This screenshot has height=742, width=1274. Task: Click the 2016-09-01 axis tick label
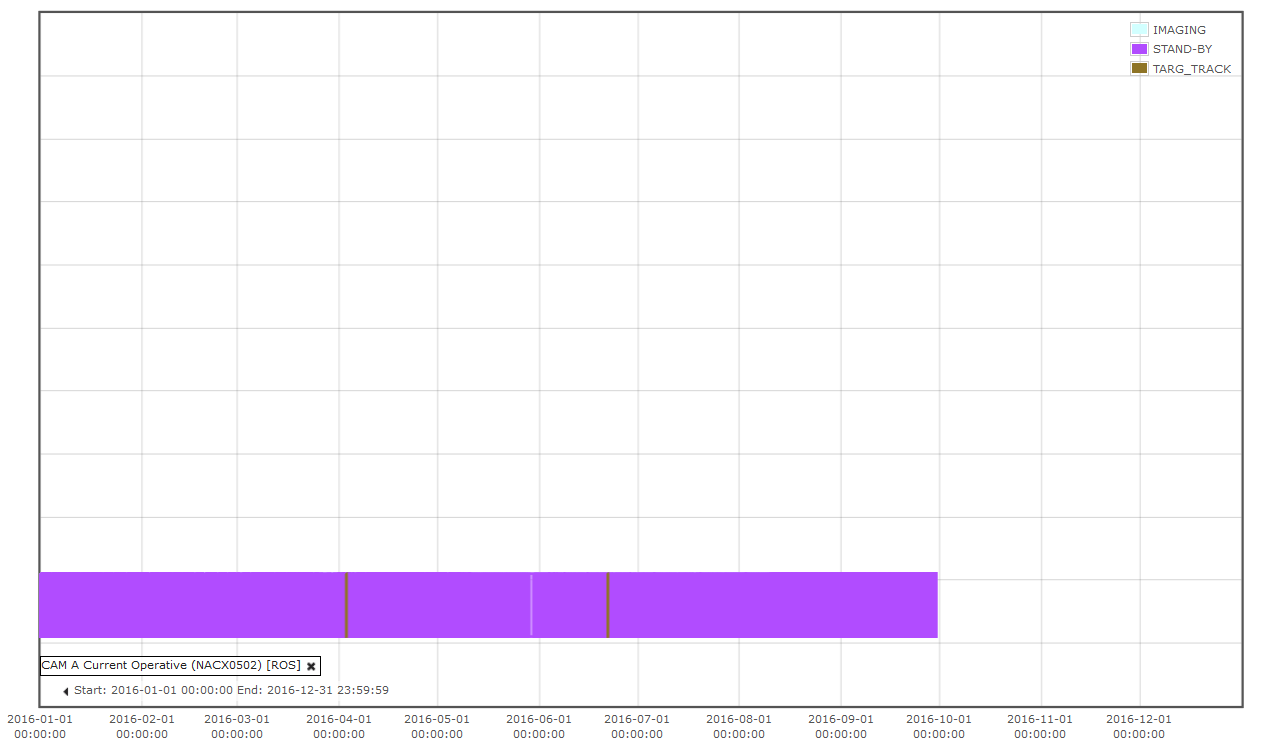pos(841,726)
